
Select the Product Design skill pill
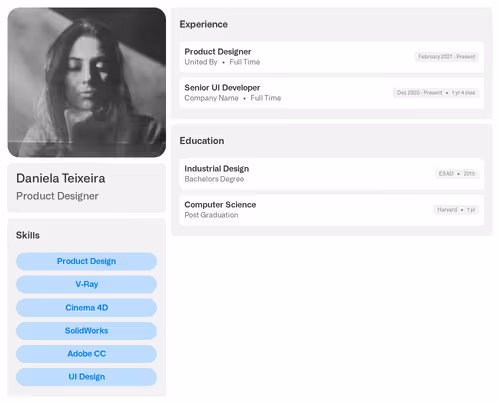click(x=86, y=261)
